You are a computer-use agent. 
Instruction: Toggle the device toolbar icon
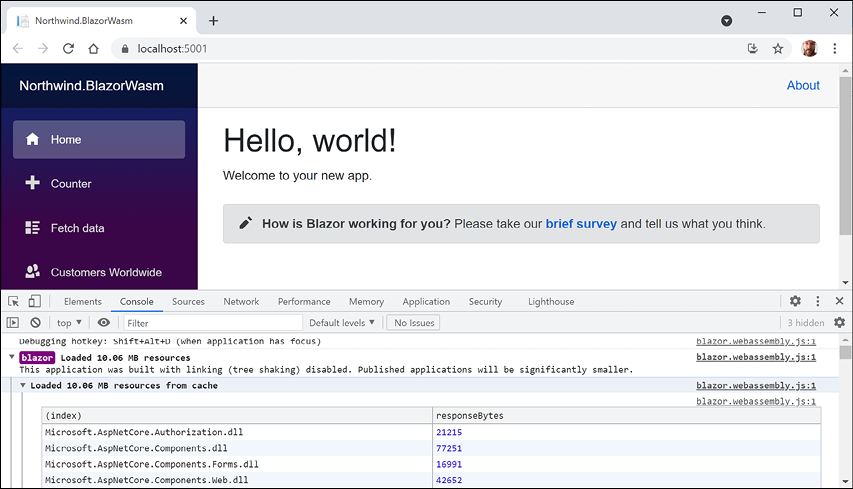point(34,301)
